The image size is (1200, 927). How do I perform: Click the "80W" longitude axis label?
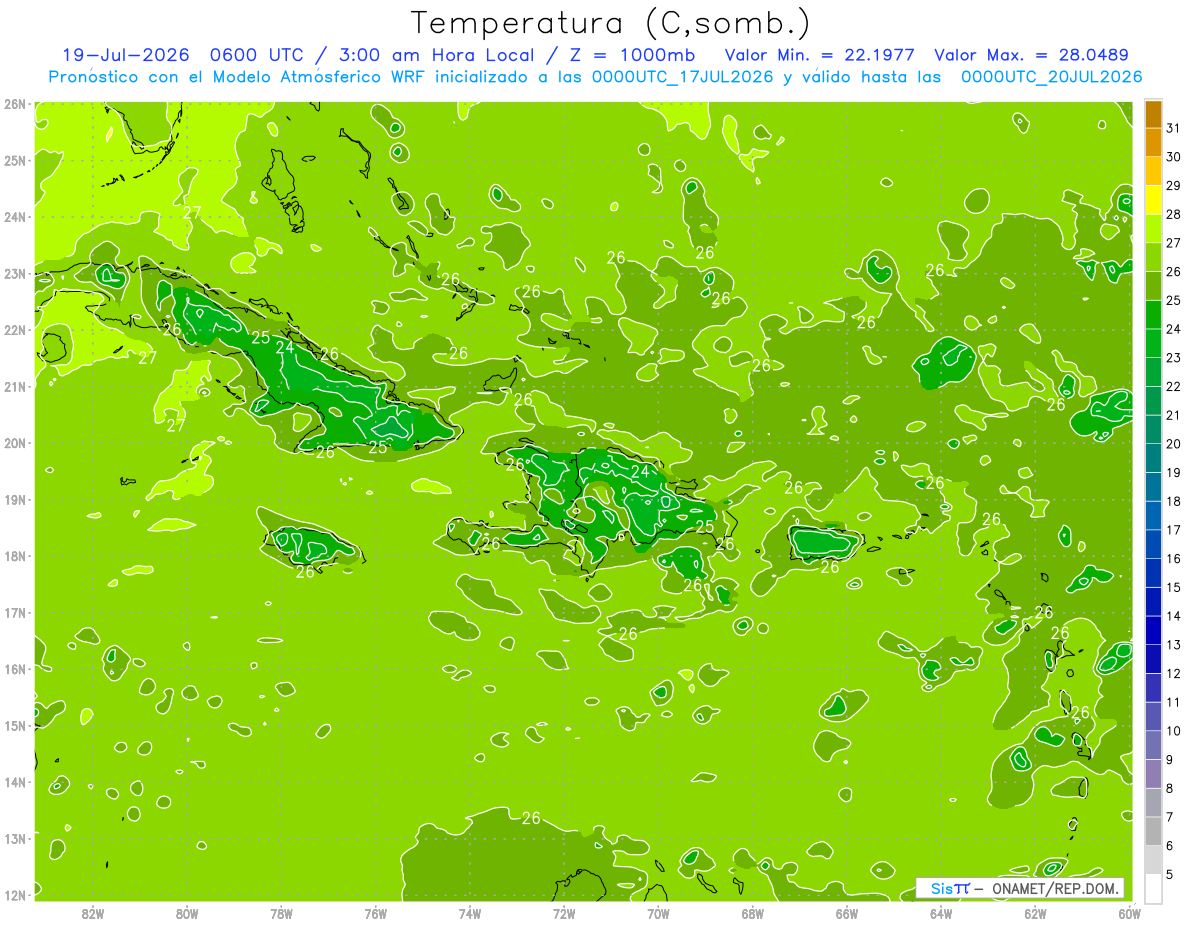[x=187, y=914]
